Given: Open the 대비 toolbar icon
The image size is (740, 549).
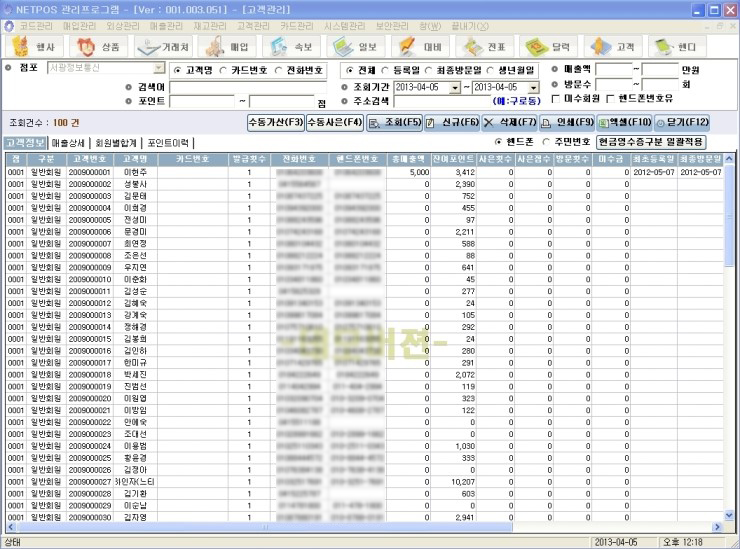Looking at the screenshot, I should tap(420, 47).
